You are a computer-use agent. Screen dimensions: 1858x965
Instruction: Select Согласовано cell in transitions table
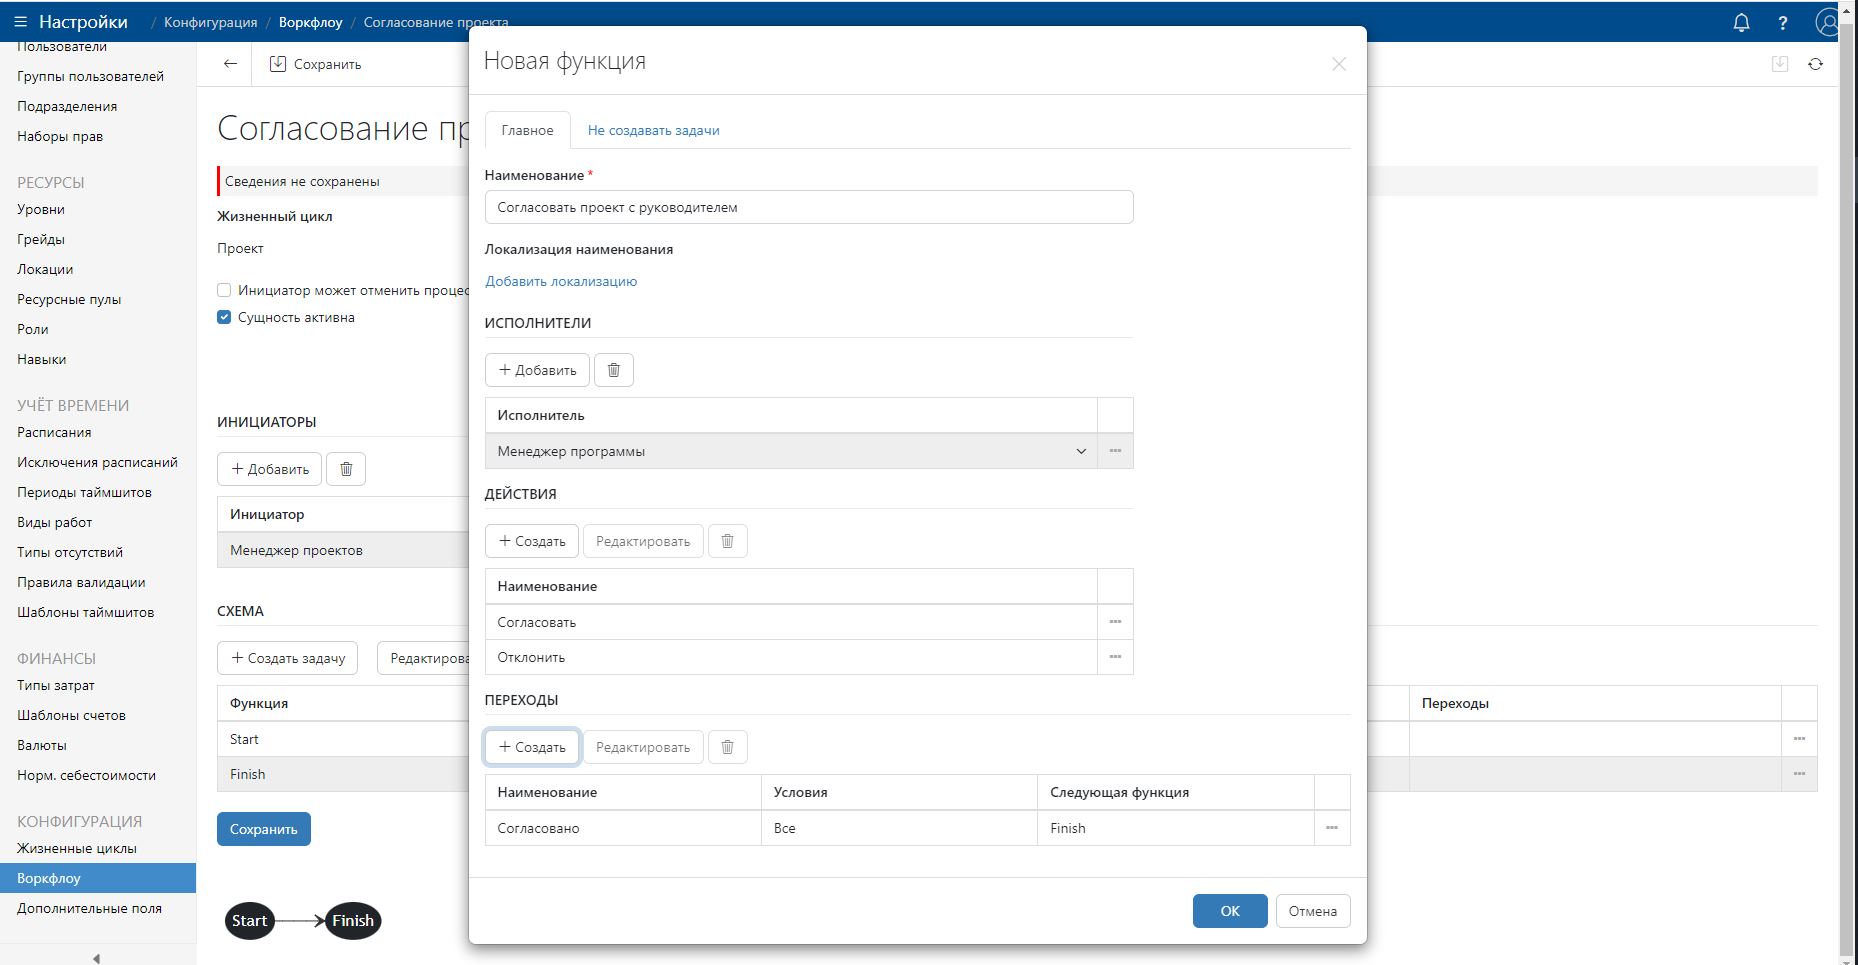click(x=623, y=828)
